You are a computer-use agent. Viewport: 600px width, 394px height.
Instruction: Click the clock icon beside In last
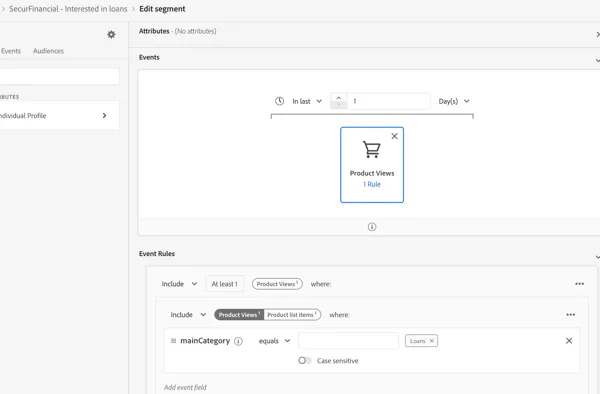(x=279, y=101)
